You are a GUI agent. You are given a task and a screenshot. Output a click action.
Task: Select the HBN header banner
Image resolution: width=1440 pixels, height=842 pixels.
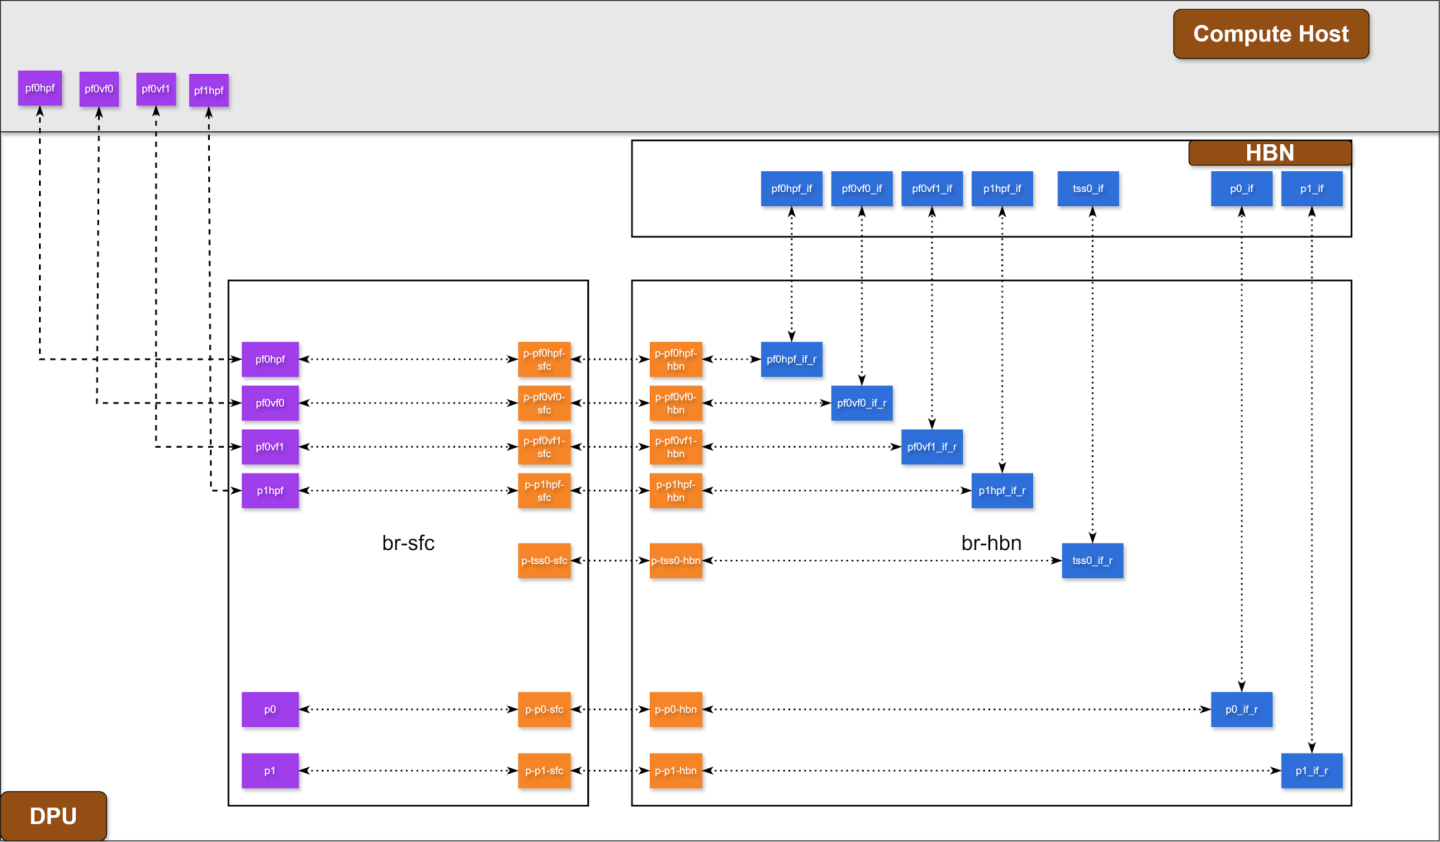coord(1269,152)
